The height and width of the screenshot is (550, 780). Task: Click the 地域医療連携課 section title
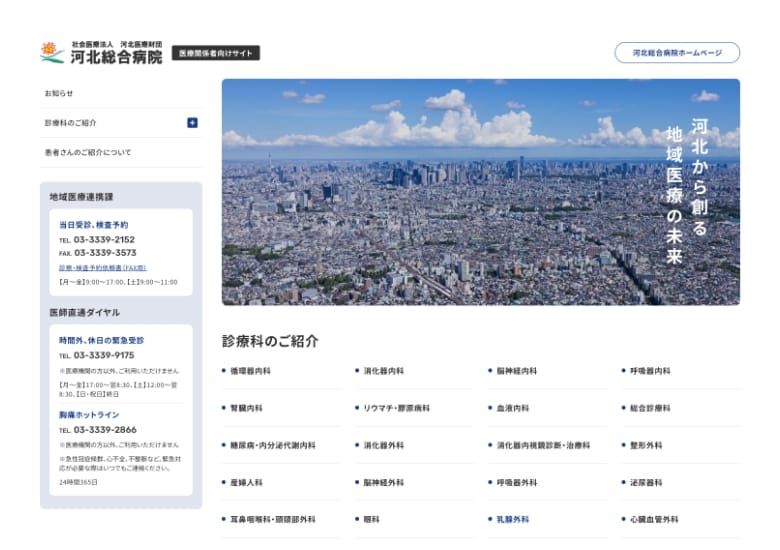point(81,197)
